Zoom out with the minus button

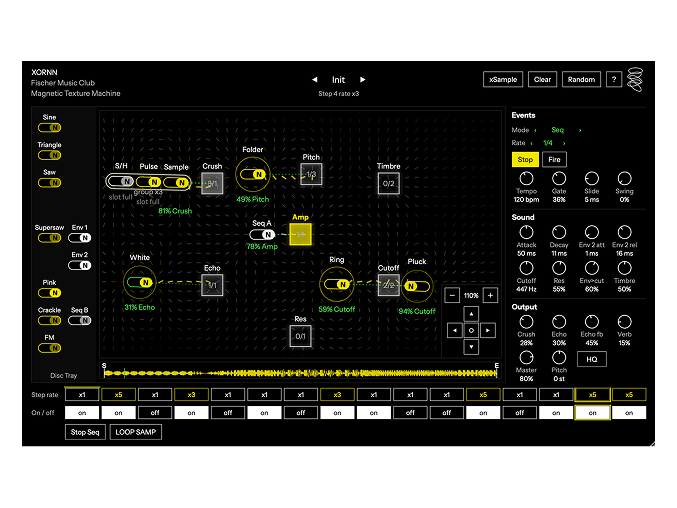[452, 296]
